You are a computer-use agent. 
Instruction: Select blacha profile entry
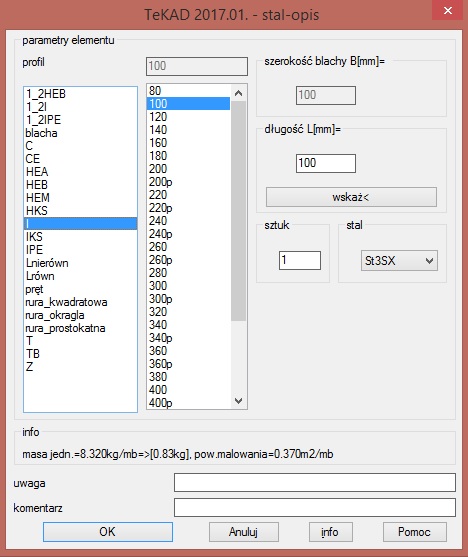(80, 133)
